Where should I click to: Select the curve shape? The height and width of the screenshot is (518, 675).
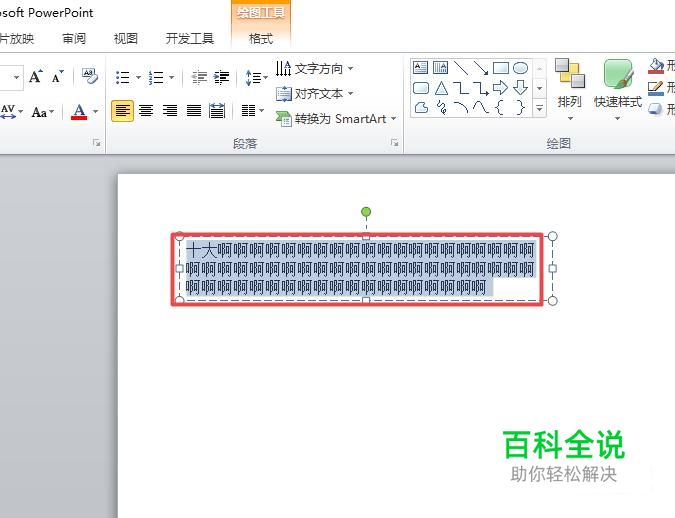pos(480,107)
